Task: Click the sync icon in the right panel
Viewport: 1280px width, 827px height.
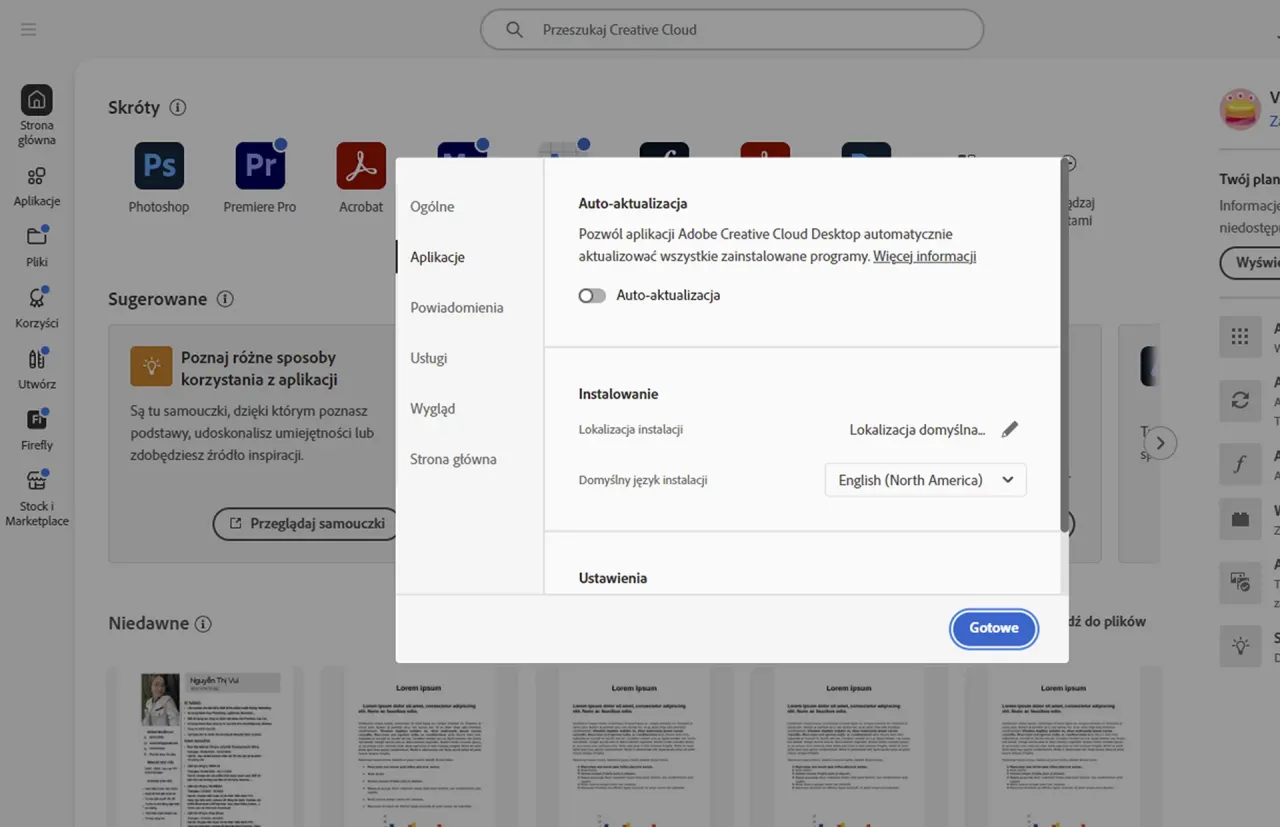Action: tap(1240, 401)
